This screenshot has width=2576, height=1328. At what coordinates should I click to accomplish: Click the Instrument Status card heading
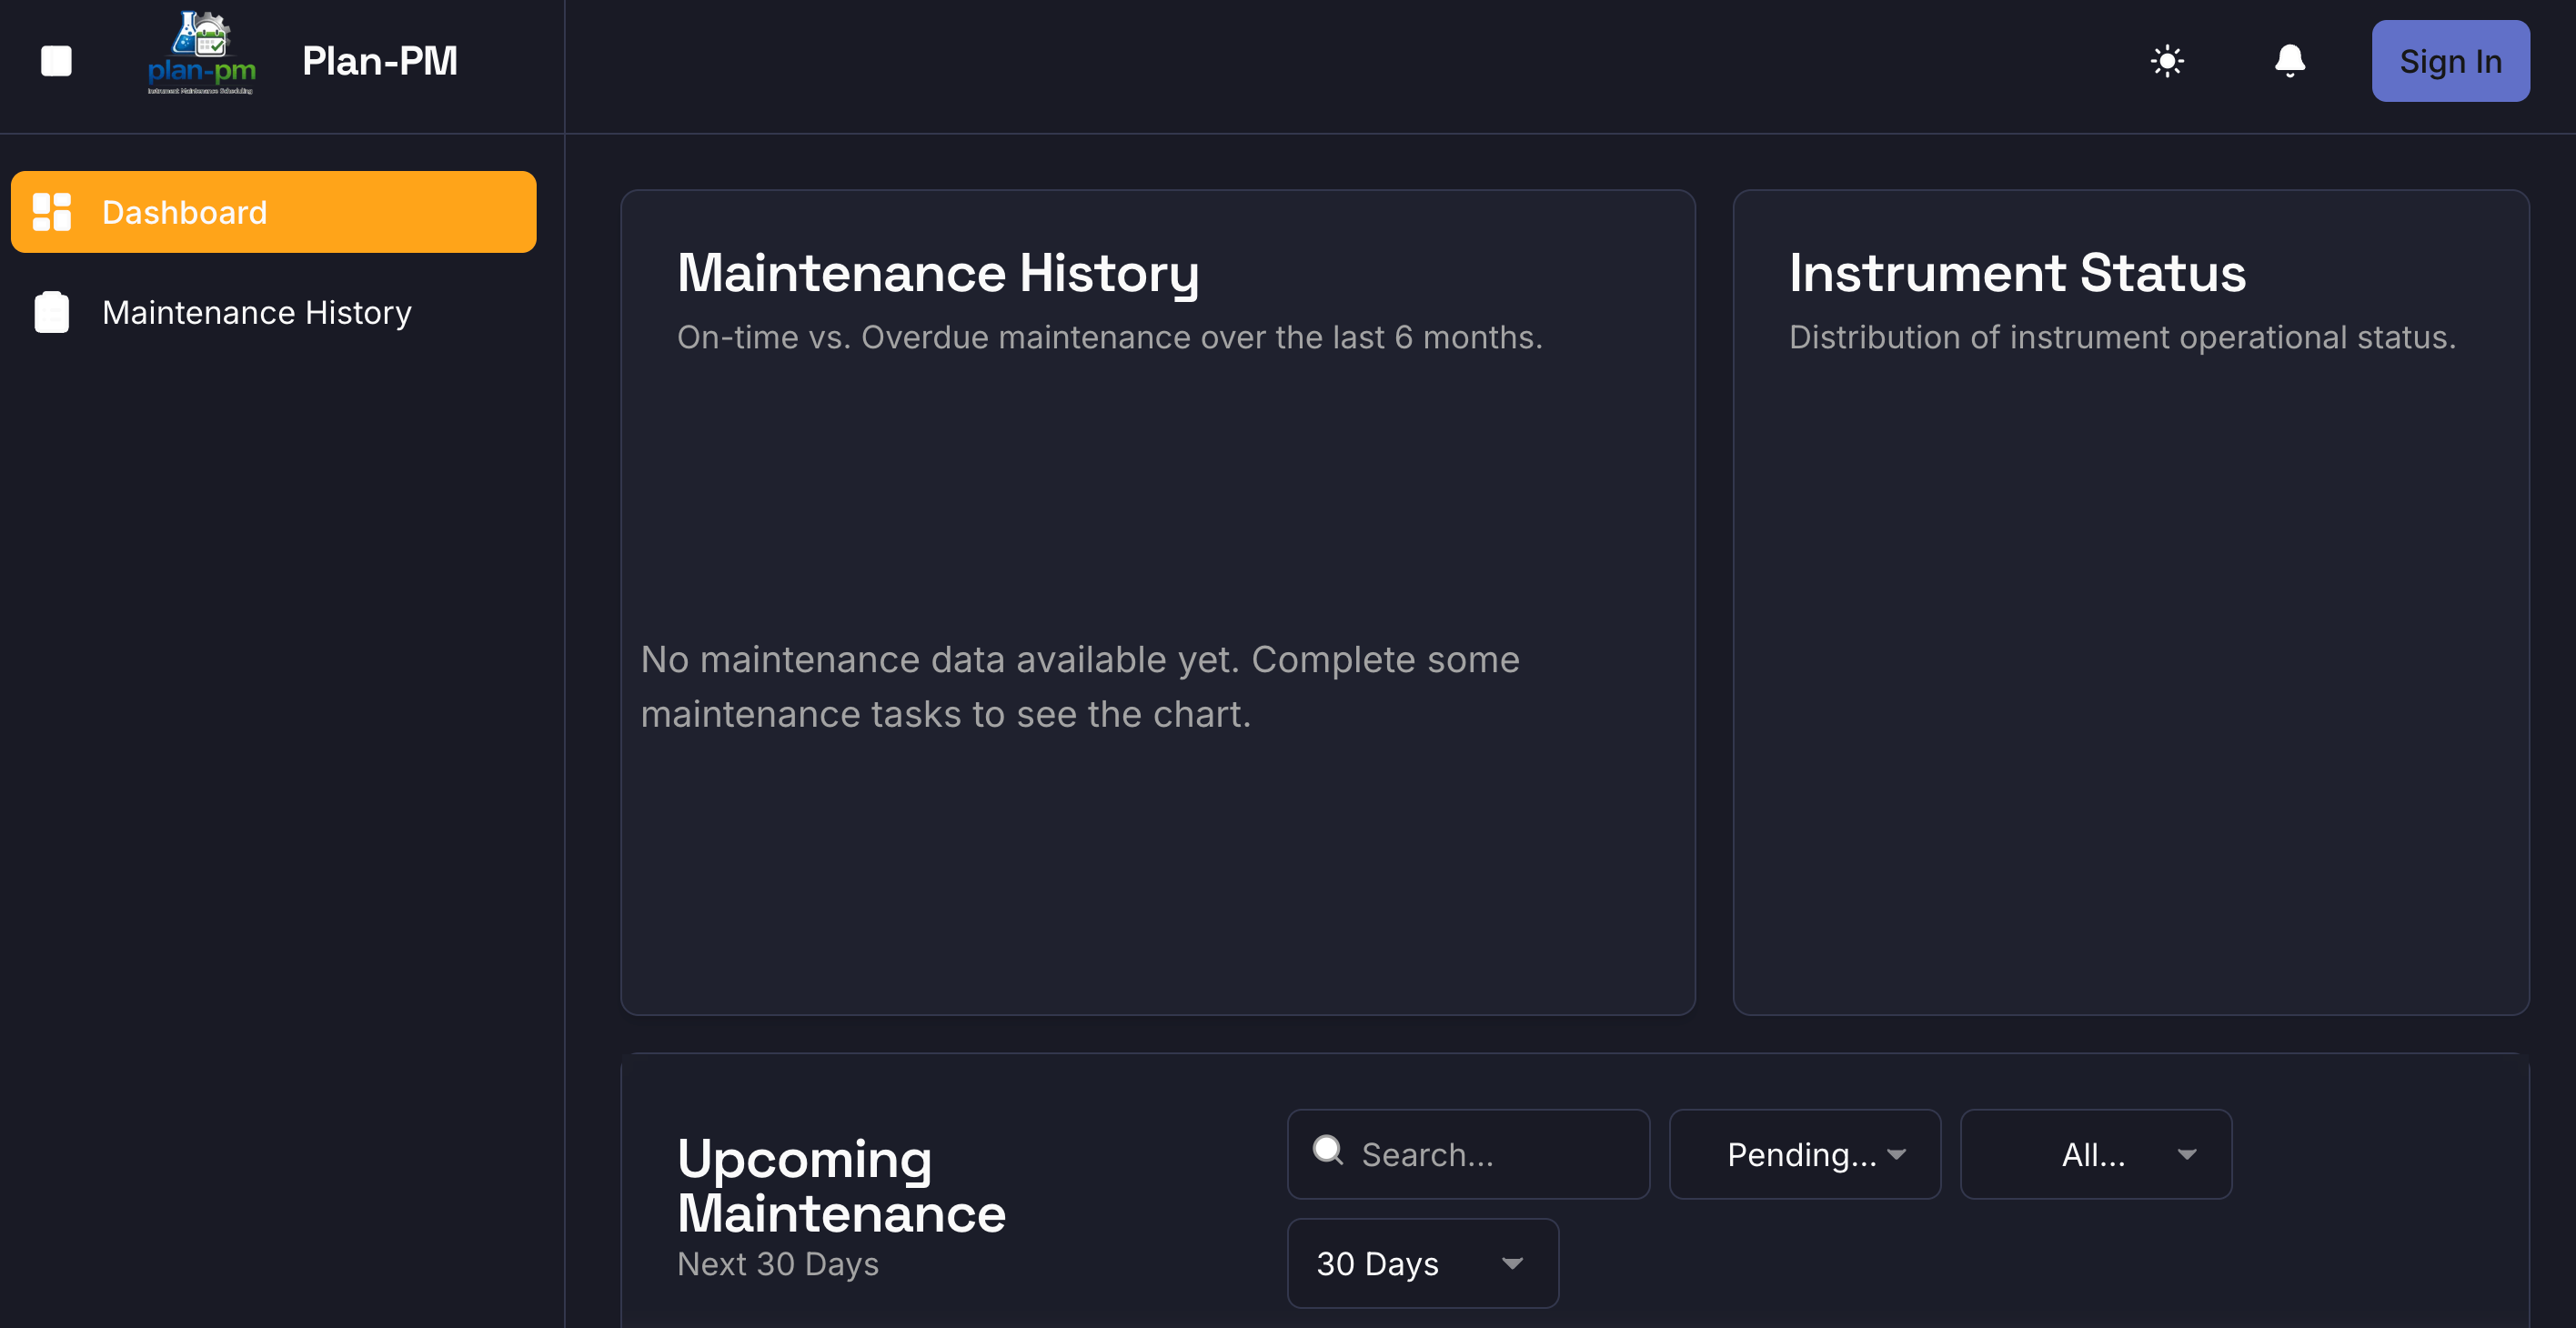click(x=2017, y=272)
